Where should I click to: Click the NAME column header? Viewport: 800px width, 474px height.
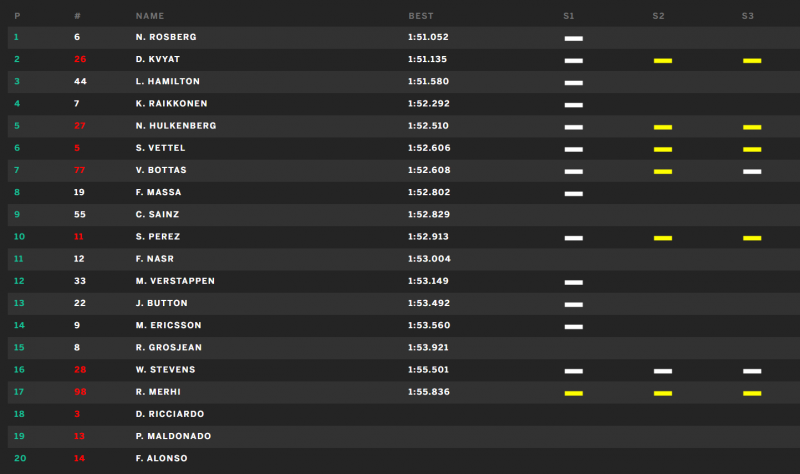[x=150, y=16]
